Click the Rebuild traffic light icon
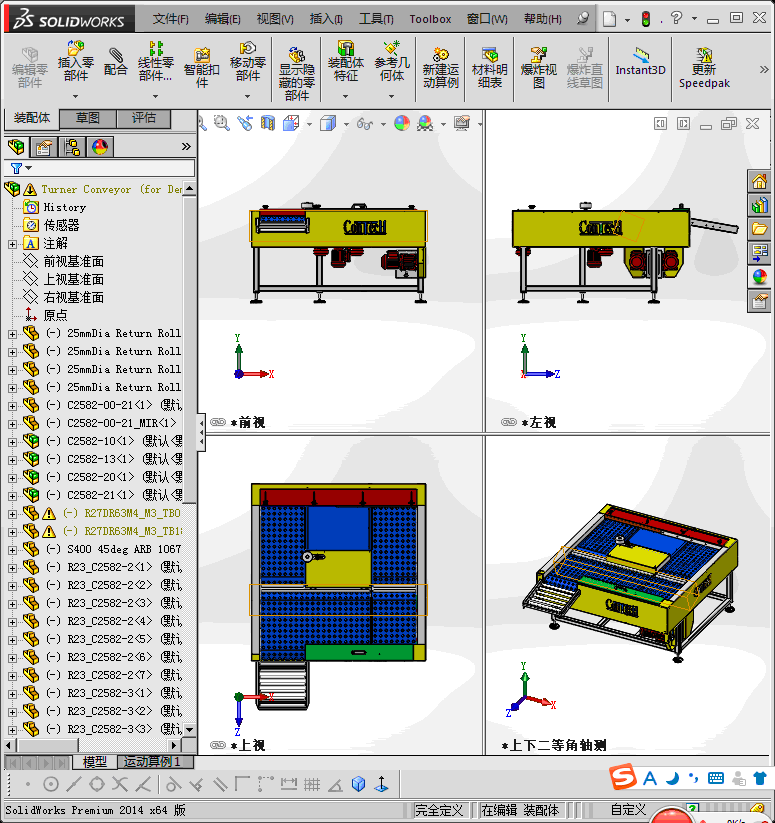775x823 pixels. (646, 19)
